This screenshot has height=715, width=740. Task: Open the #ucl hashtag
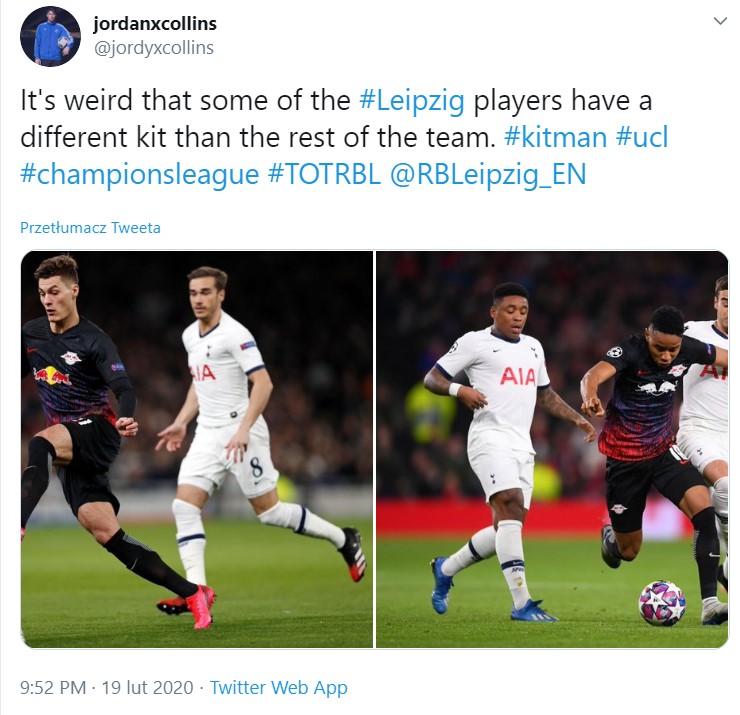pos(642,137)
